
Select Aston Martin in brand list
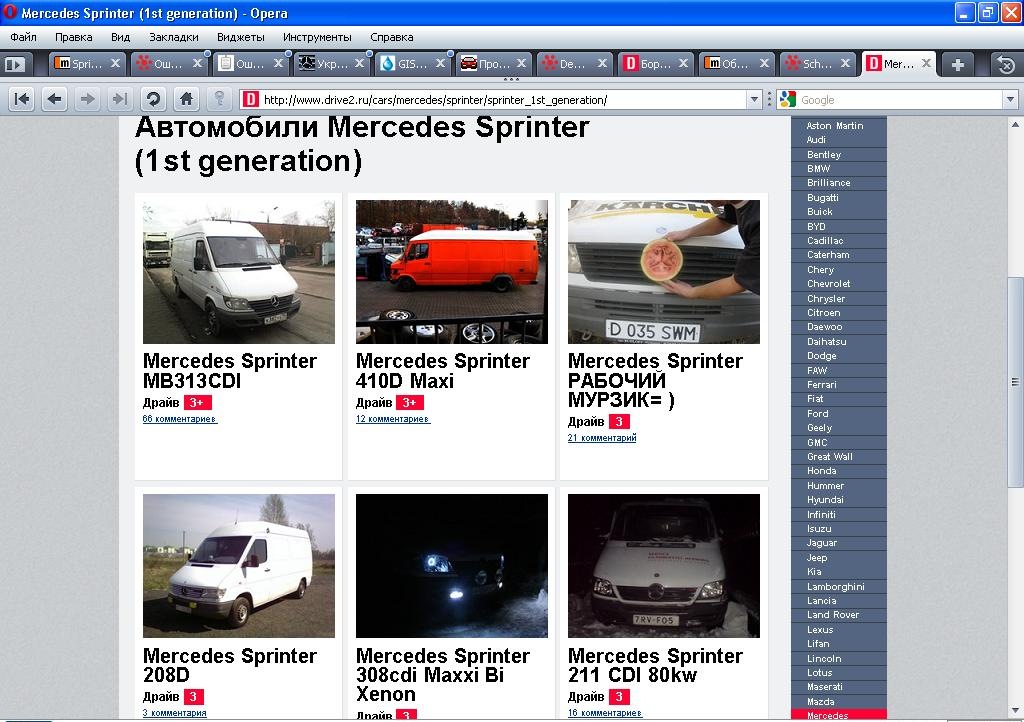[x=839, y=125]
